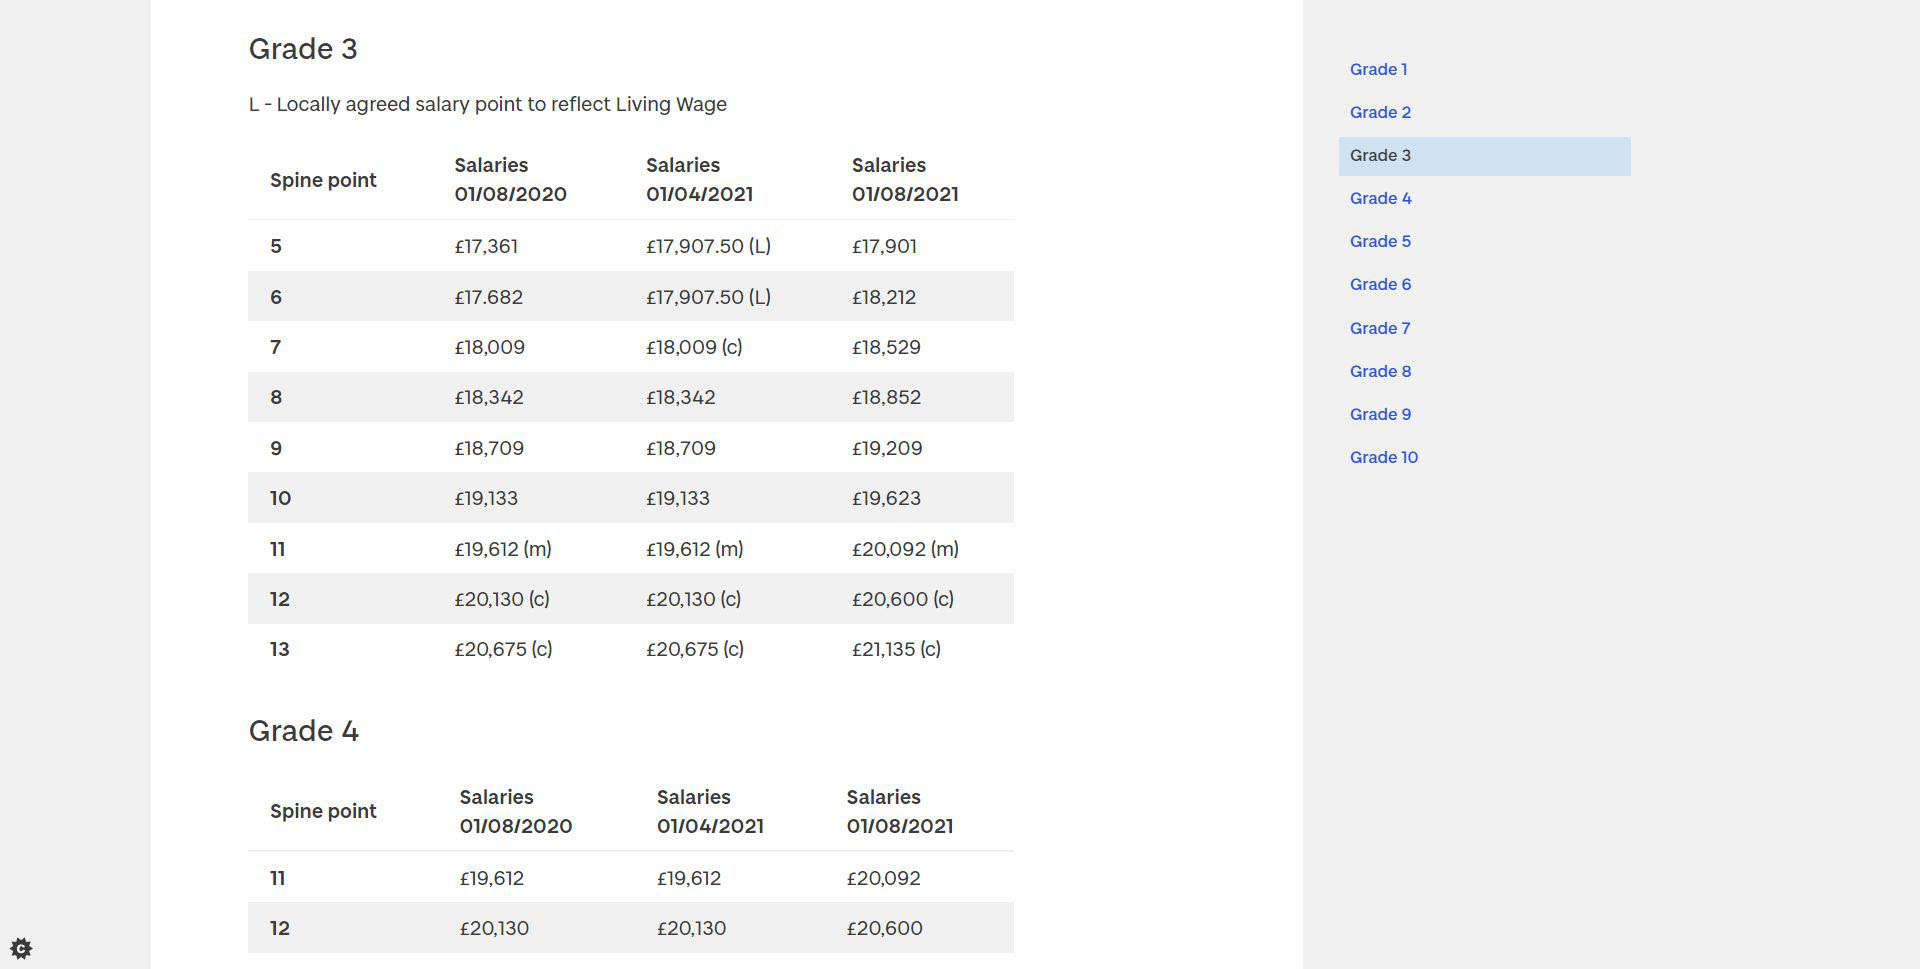
Task: Jump to Grade 1 in sidebar
Action: (1378, 70)
